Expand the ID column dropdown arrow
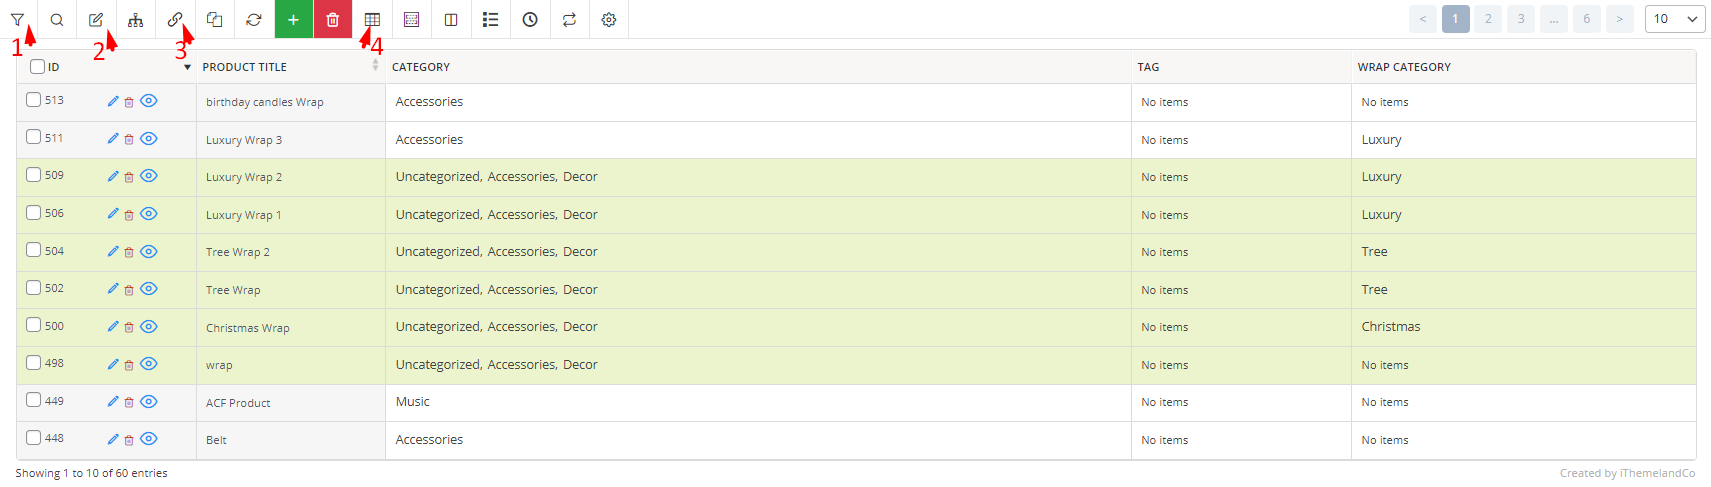The height and width of the screenshot is (487, 1711). click(187, 67)
